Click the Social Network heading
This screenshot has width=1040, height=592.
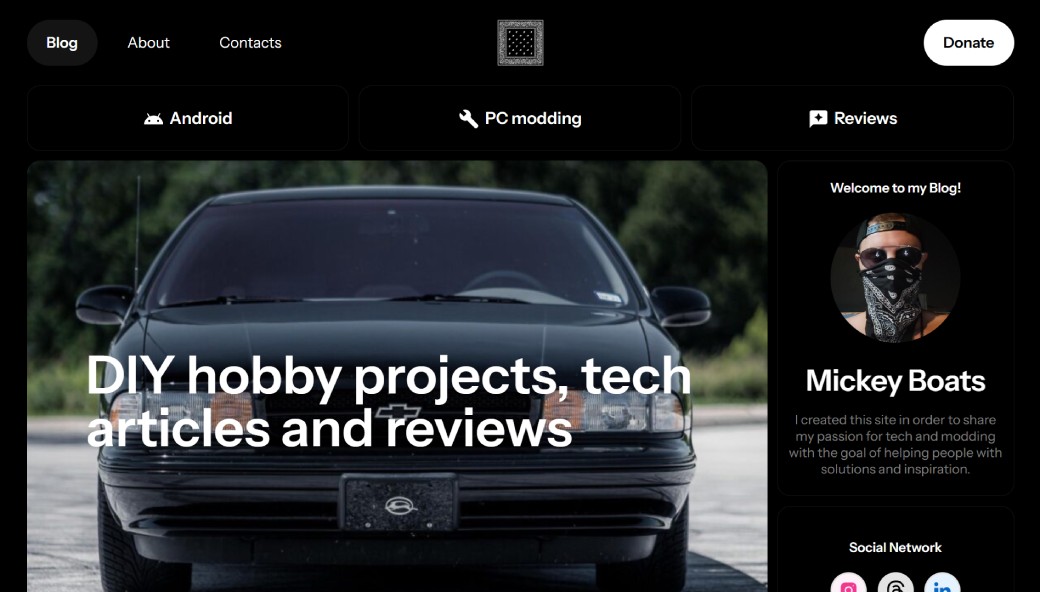(x=895, y=548)
